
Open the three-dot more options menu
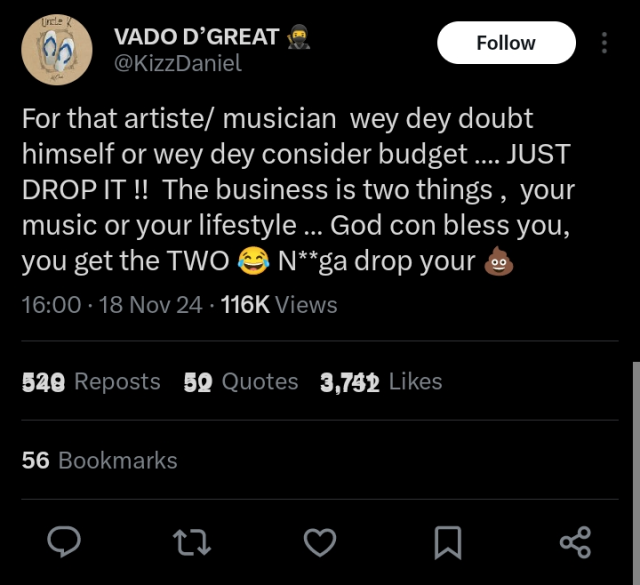point(604,43)
